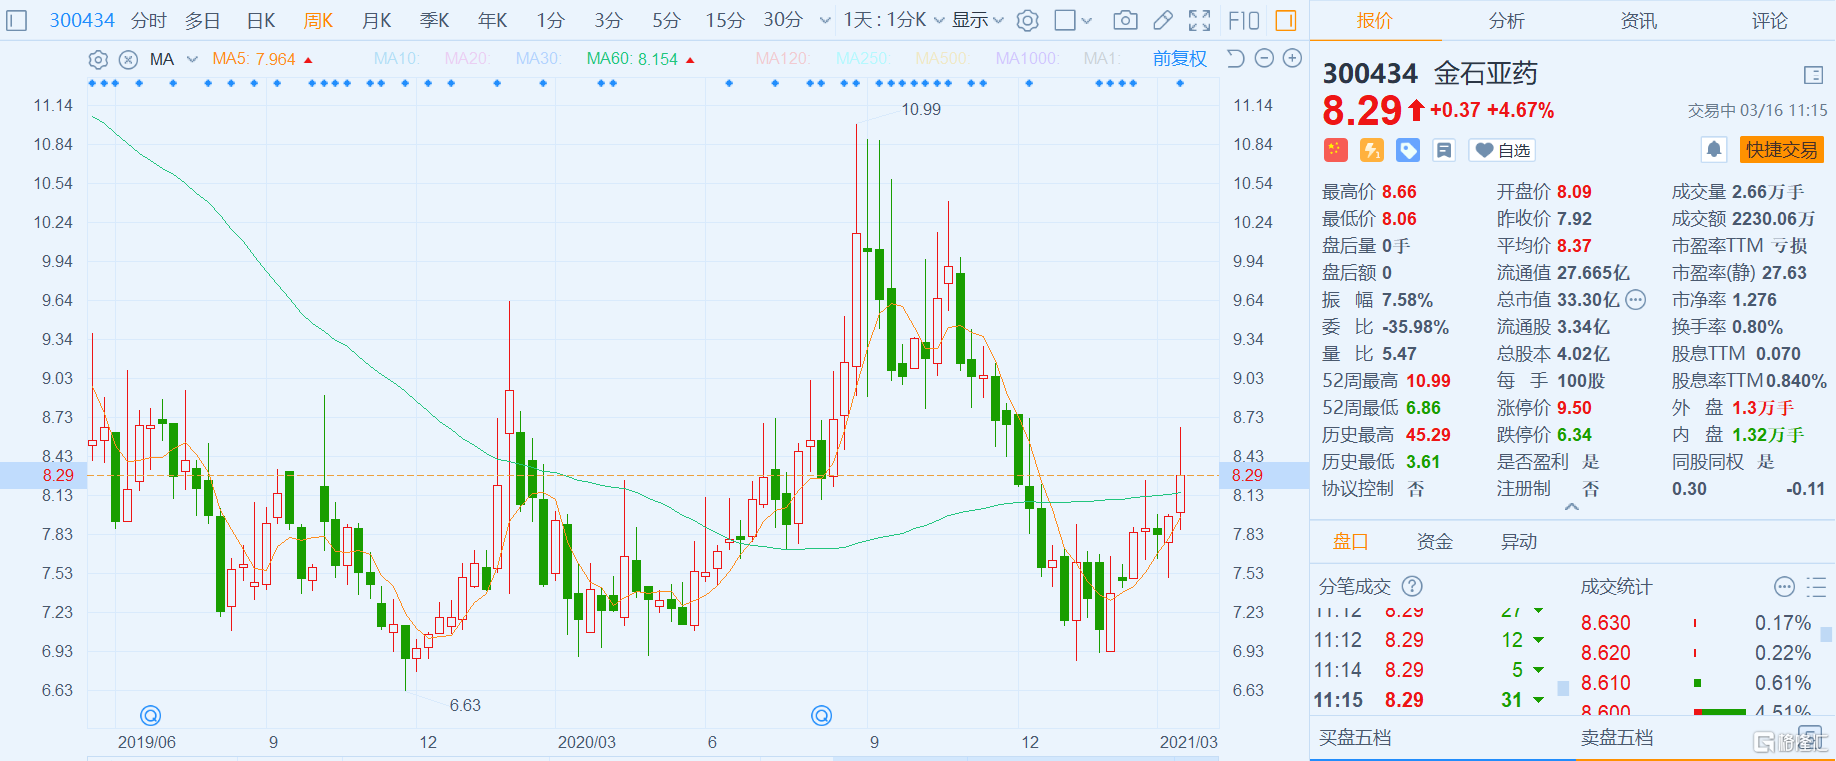Screen dimensions: 1836x761
Task: Open the layout square dropdown
Action: pos(1074,20)
